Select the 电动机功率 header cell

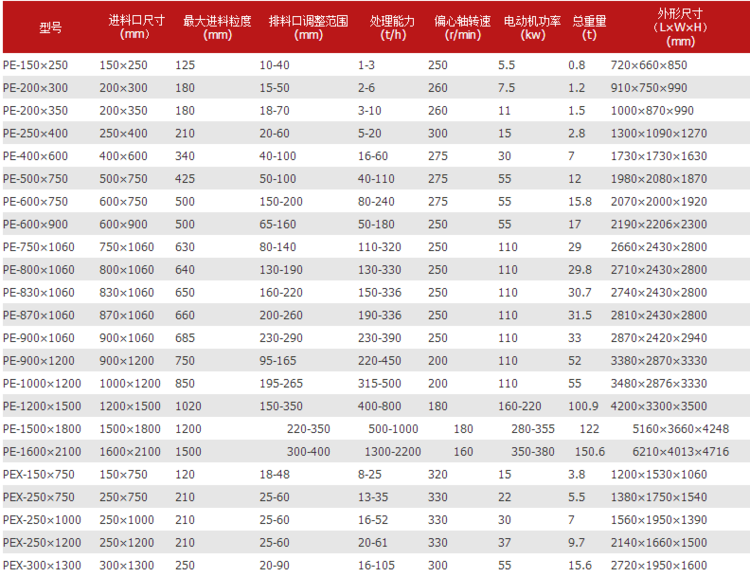[525, 27]
